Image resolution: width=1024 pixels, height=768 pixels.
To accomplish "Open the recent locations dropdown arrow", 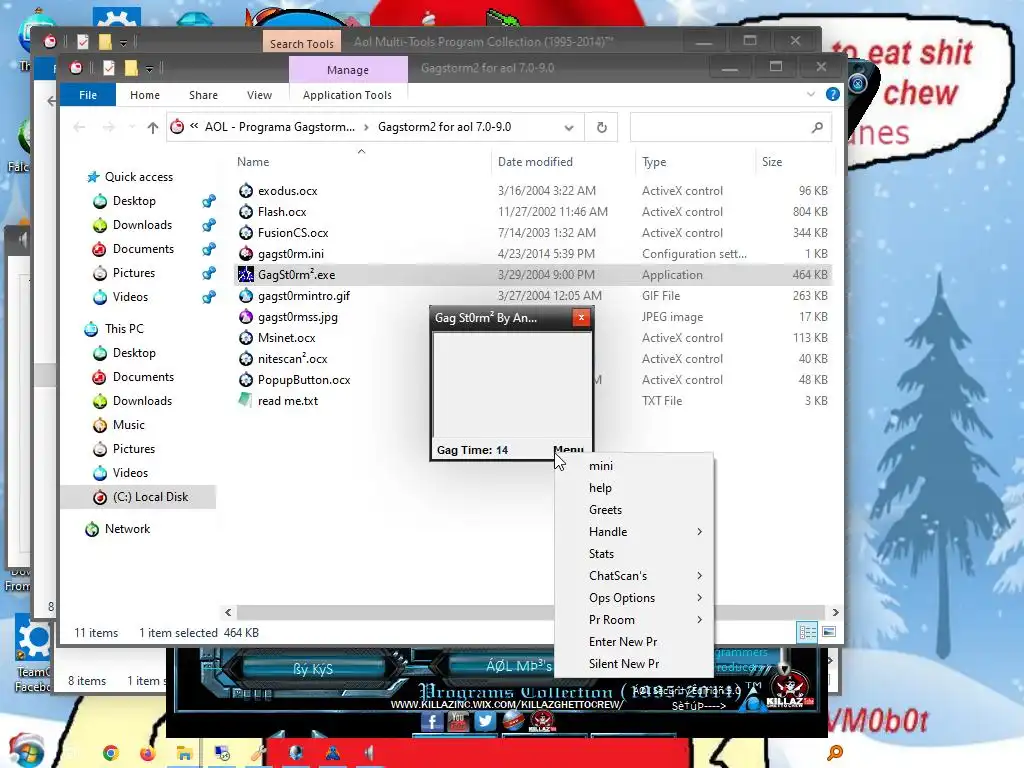I will (x=132, y=127).
